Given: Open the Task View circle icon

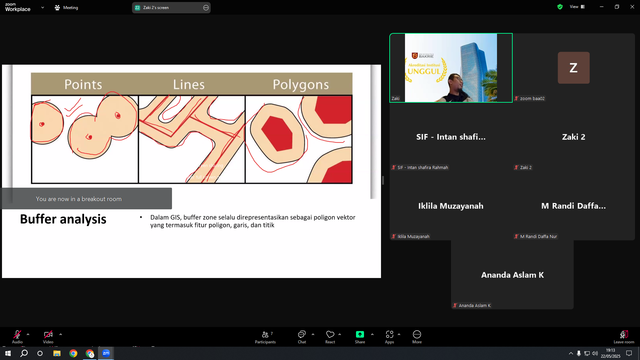Looking at the screenshot, I should pyautogui.click(x=40, y=353).
